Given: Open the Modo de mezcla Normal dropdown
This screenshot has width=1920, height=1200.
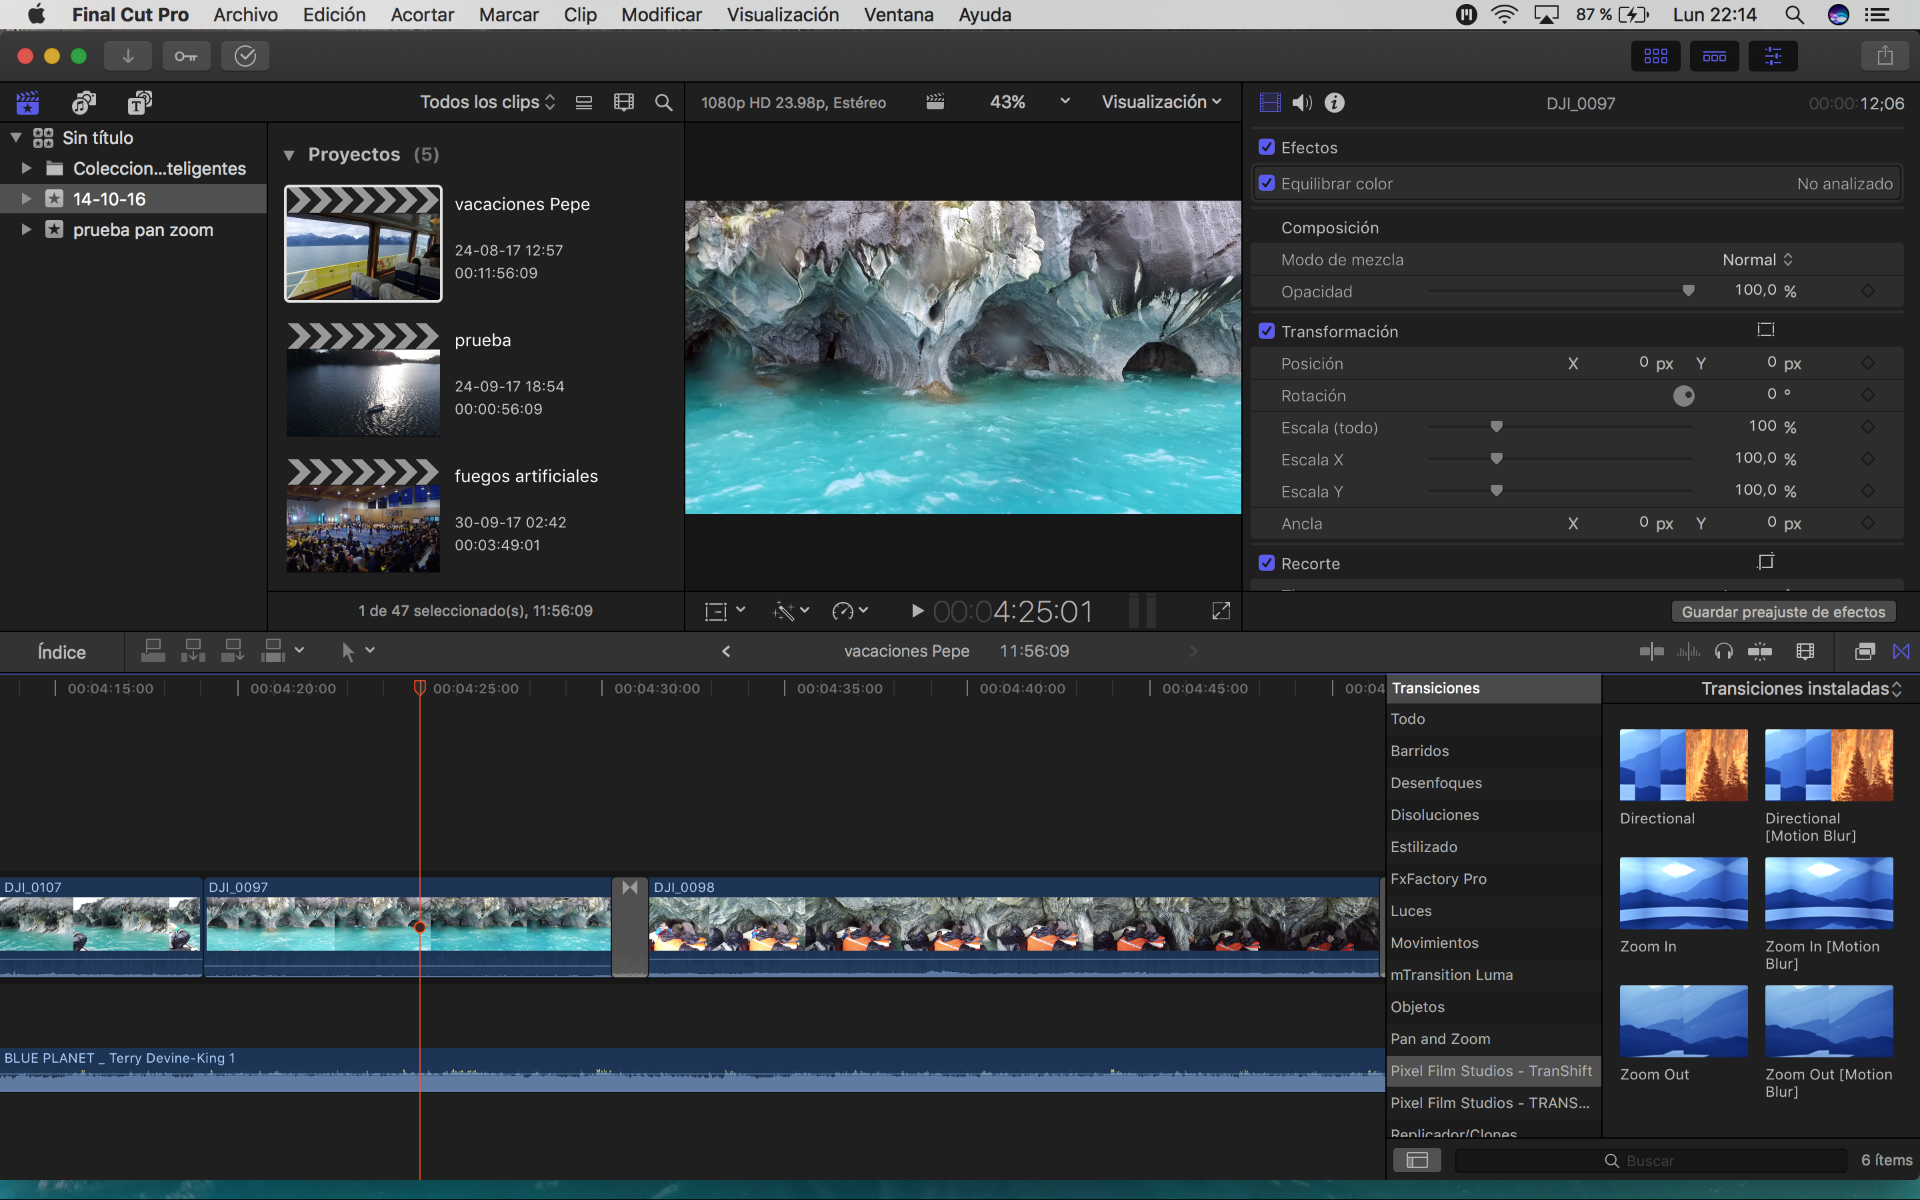Looking at the screenshot, I should [1757, 259].
